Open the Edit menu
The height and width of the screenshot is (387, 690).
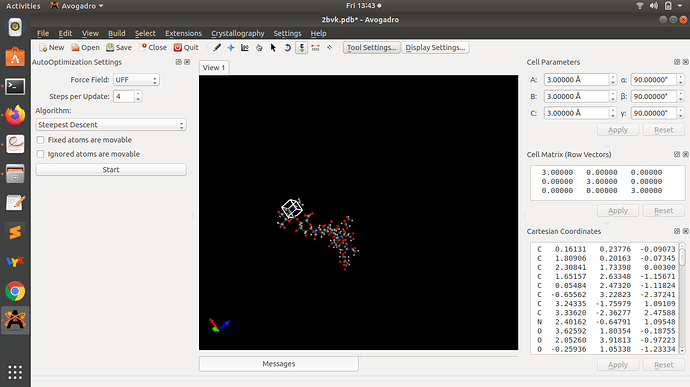click(x=65, y=33)
